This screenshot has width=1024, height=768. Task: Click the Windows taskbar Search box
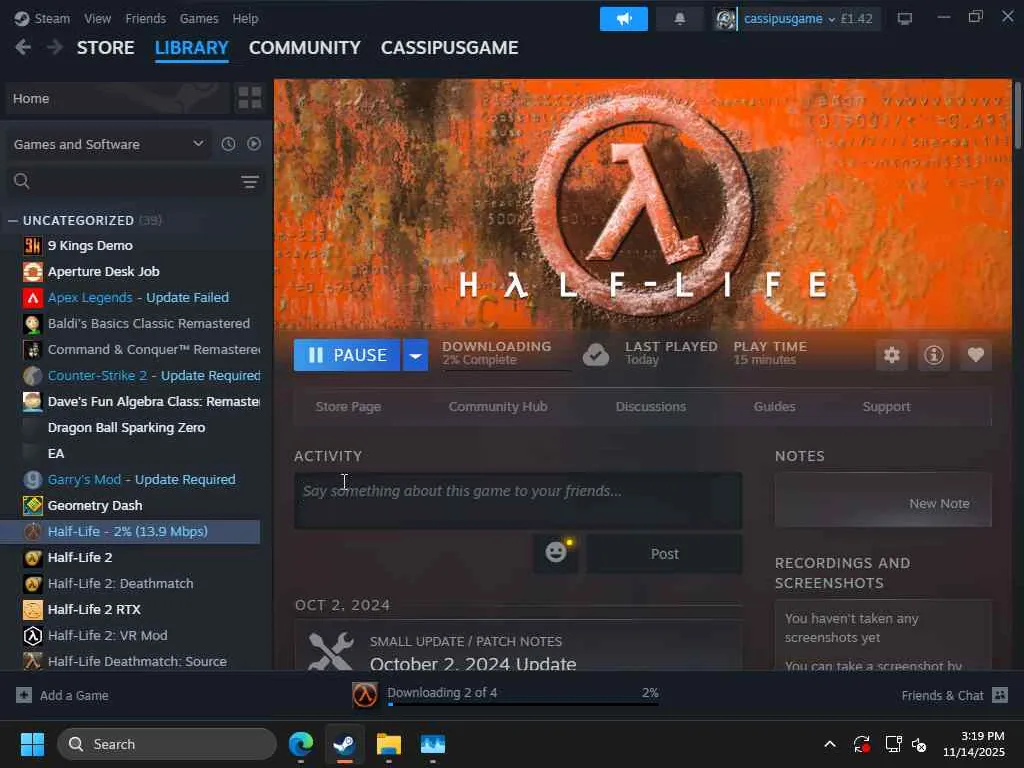click(167, 744)
